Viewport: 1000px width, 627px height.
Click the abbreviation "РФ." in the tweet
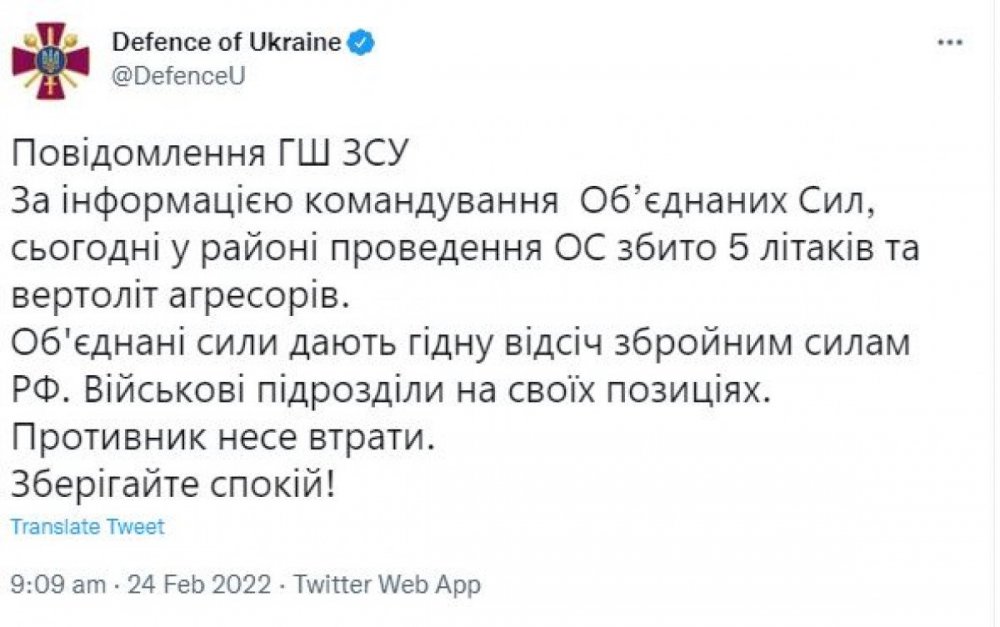(x=43, y=391)
